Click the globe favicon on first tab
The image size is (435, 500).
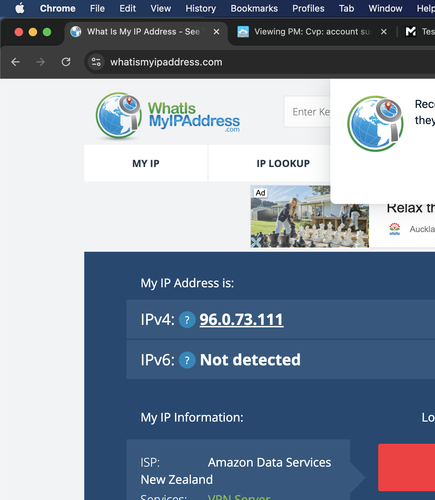tap(76, 32)
